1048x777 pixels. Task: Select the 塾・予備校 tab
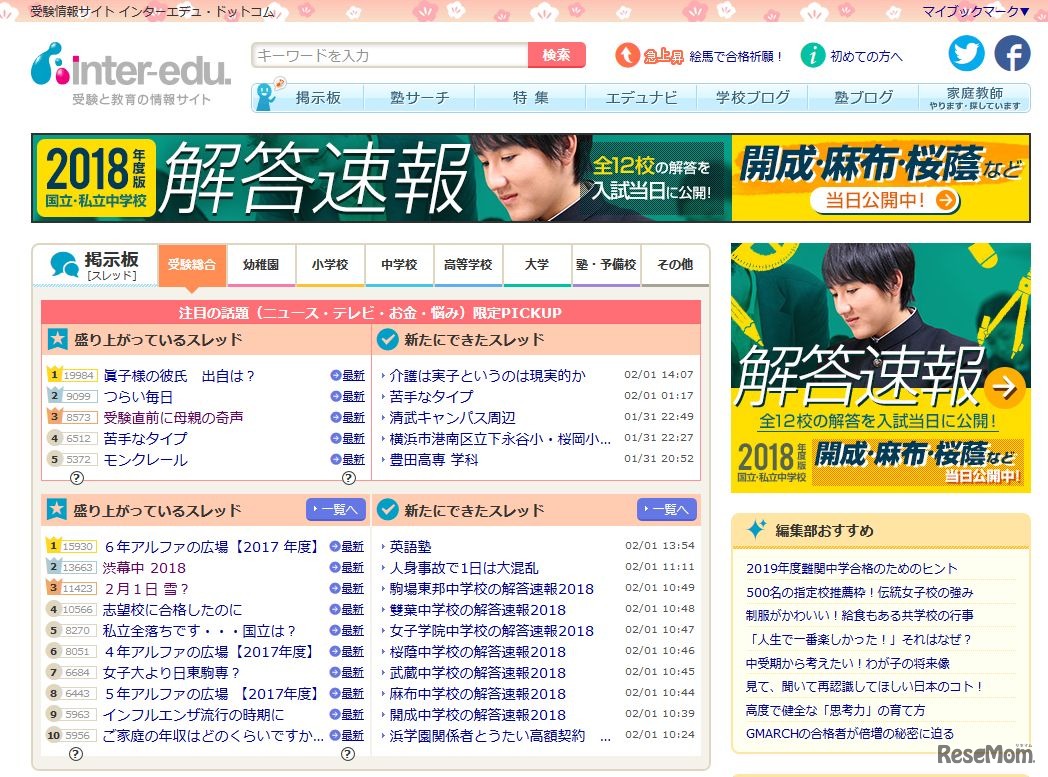[606, 265]
